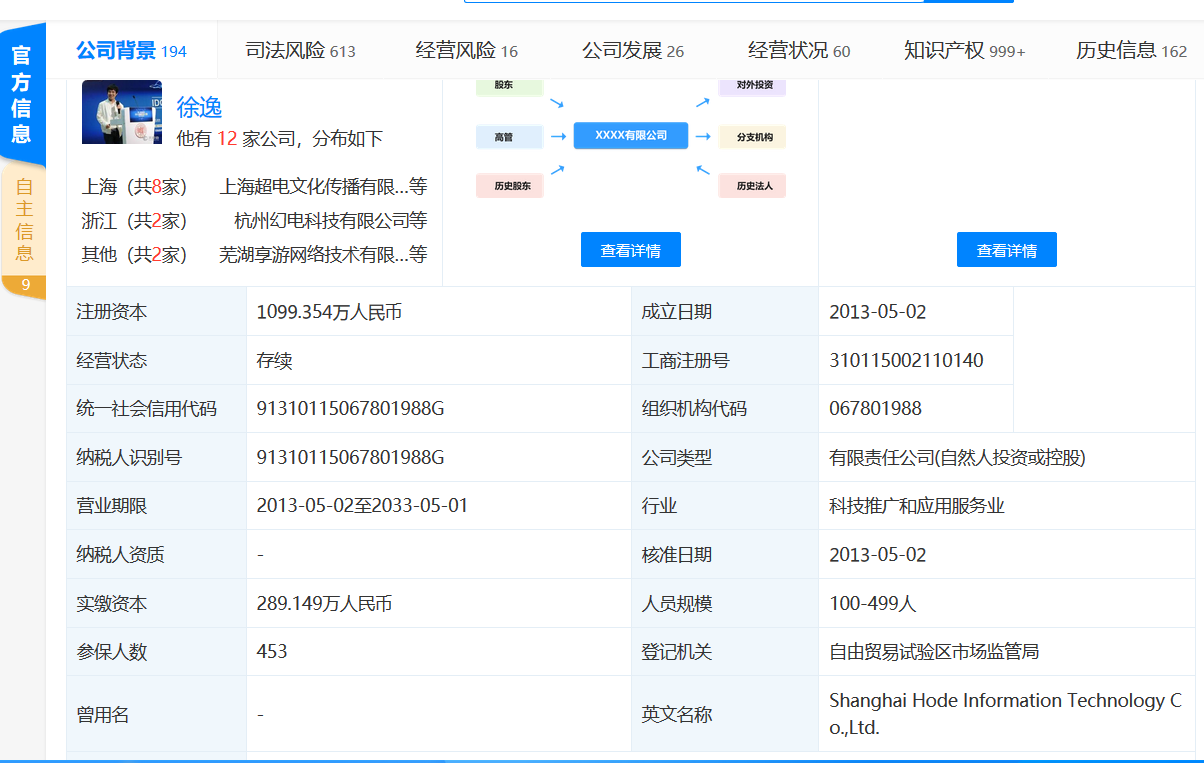Switch to the 经营风险 tab
The height and width of the screenshot is (763, 1204).
click(x=466, y=51)
